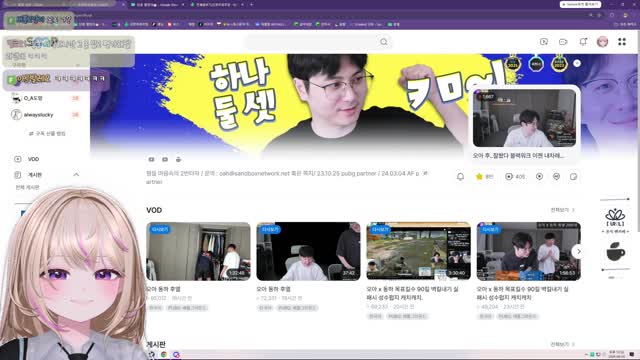
Task: Click the smiley face icon in channel actions
Action: point(556,177)
